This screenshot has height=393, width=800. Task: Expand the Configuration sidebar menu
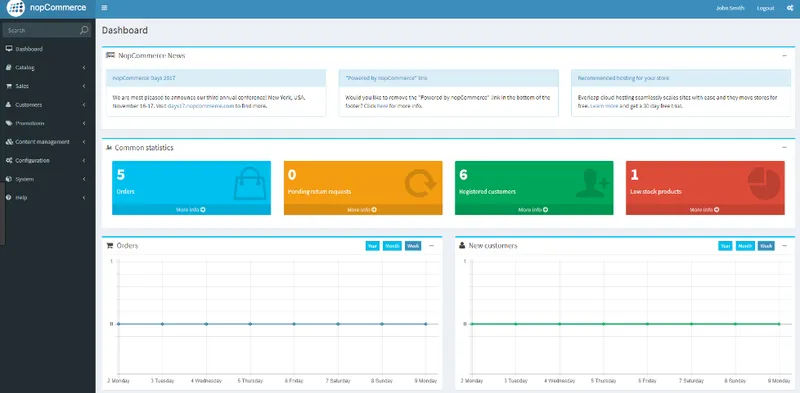coord(47,160)
